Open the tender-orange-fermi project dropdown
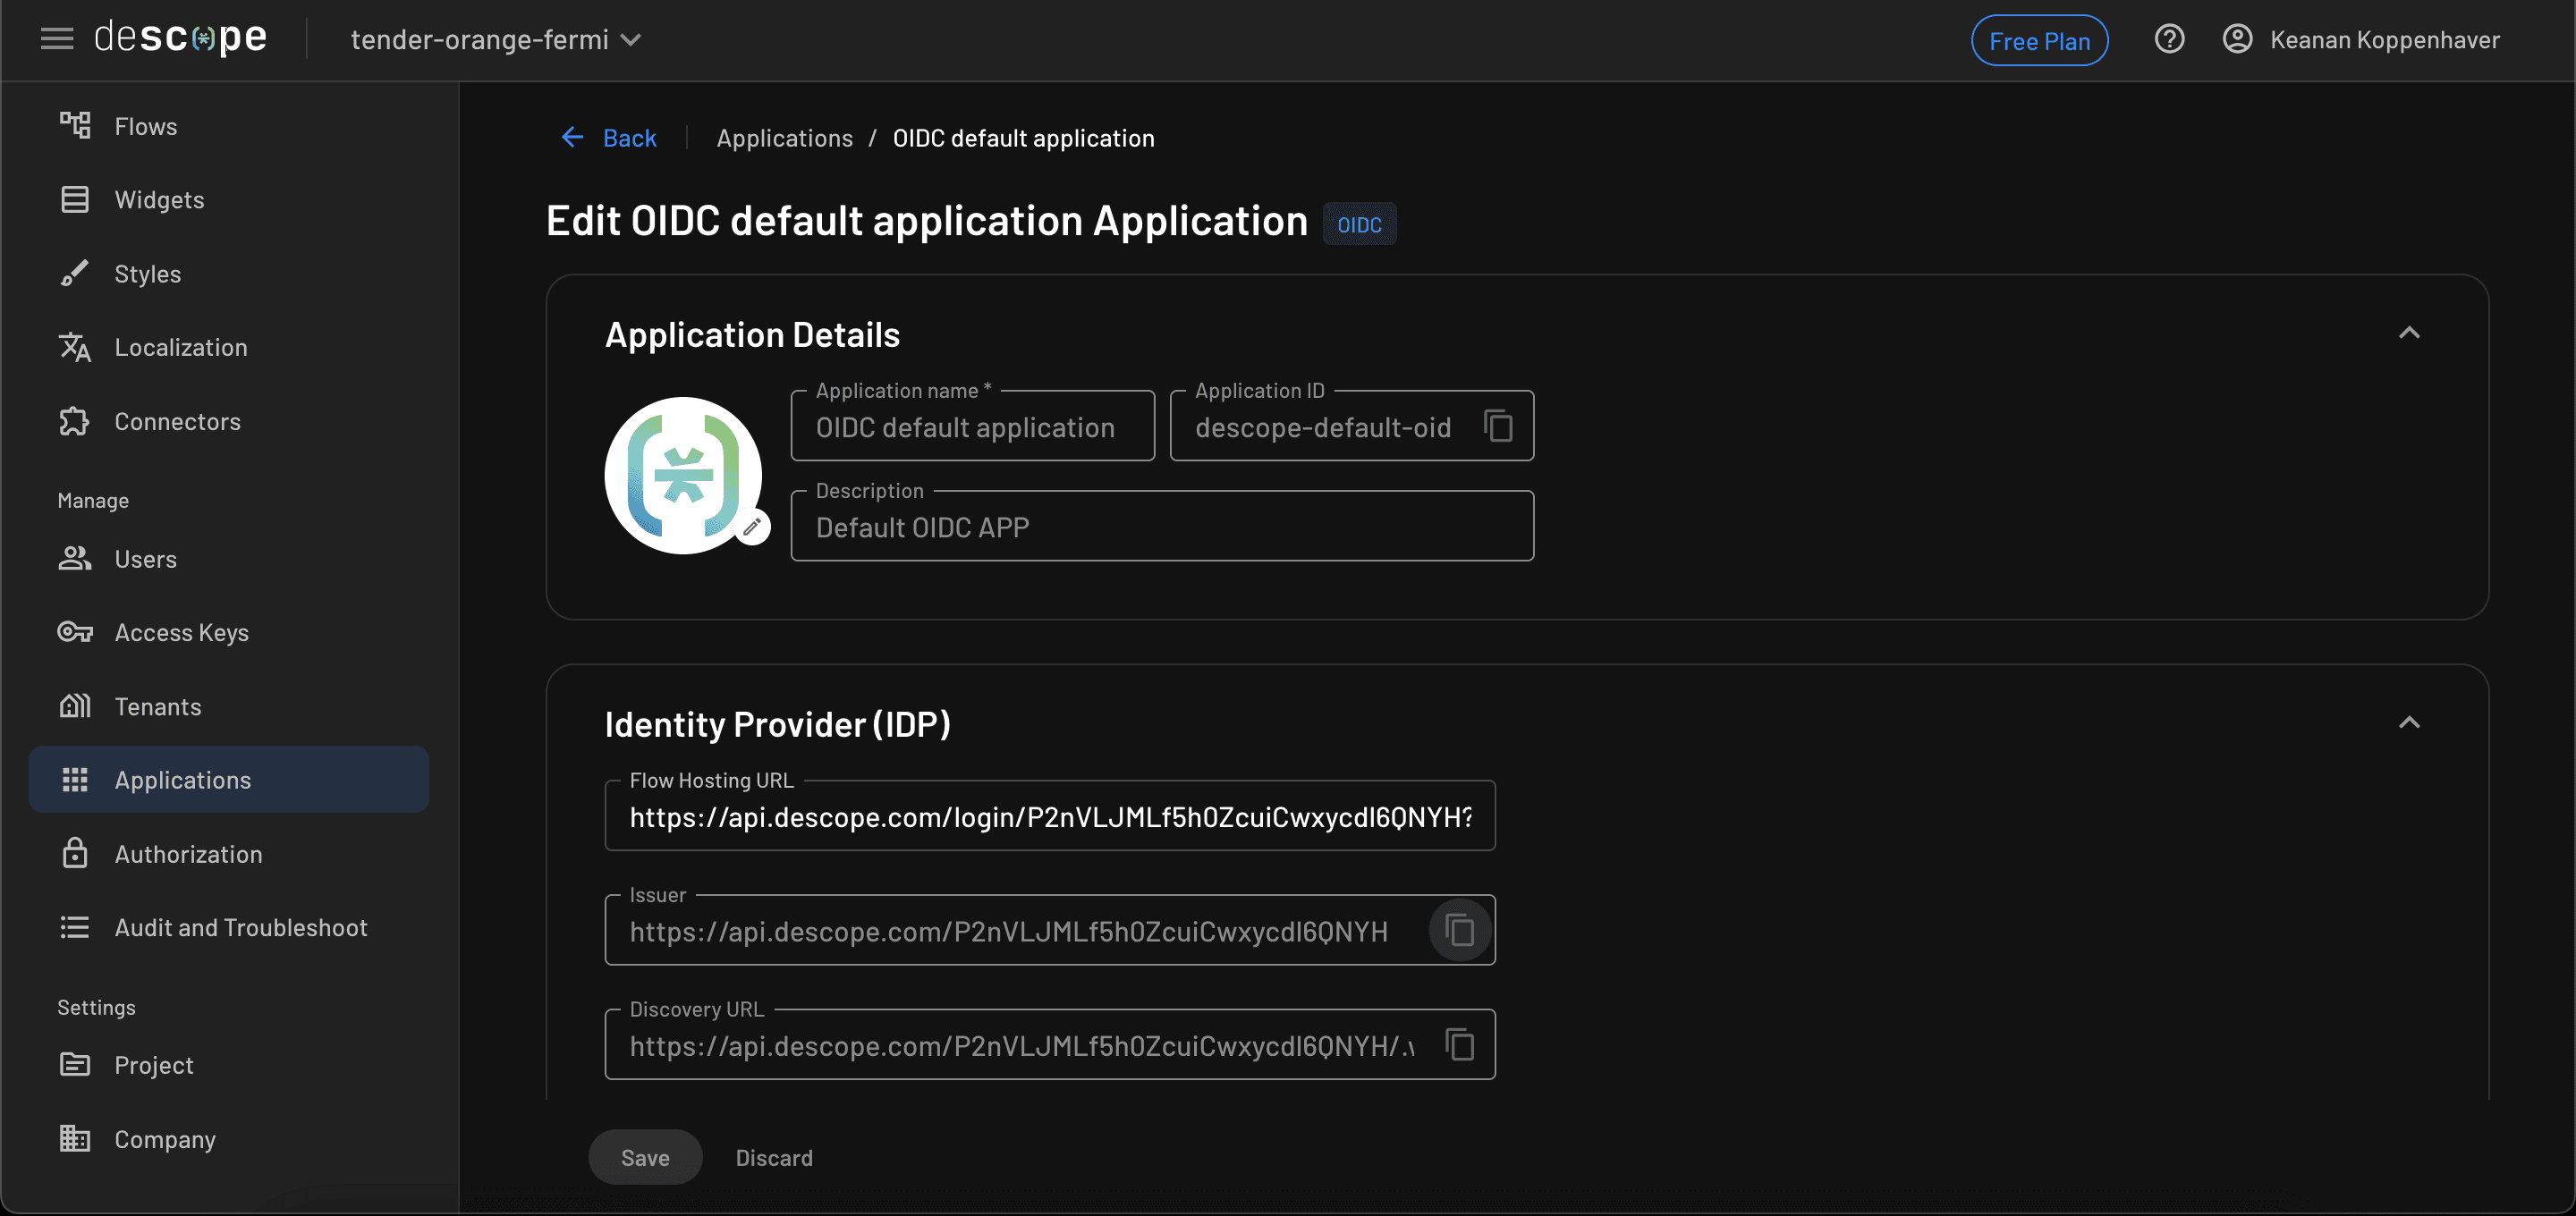This screenshot has width=2576, height=1216. 496,40
